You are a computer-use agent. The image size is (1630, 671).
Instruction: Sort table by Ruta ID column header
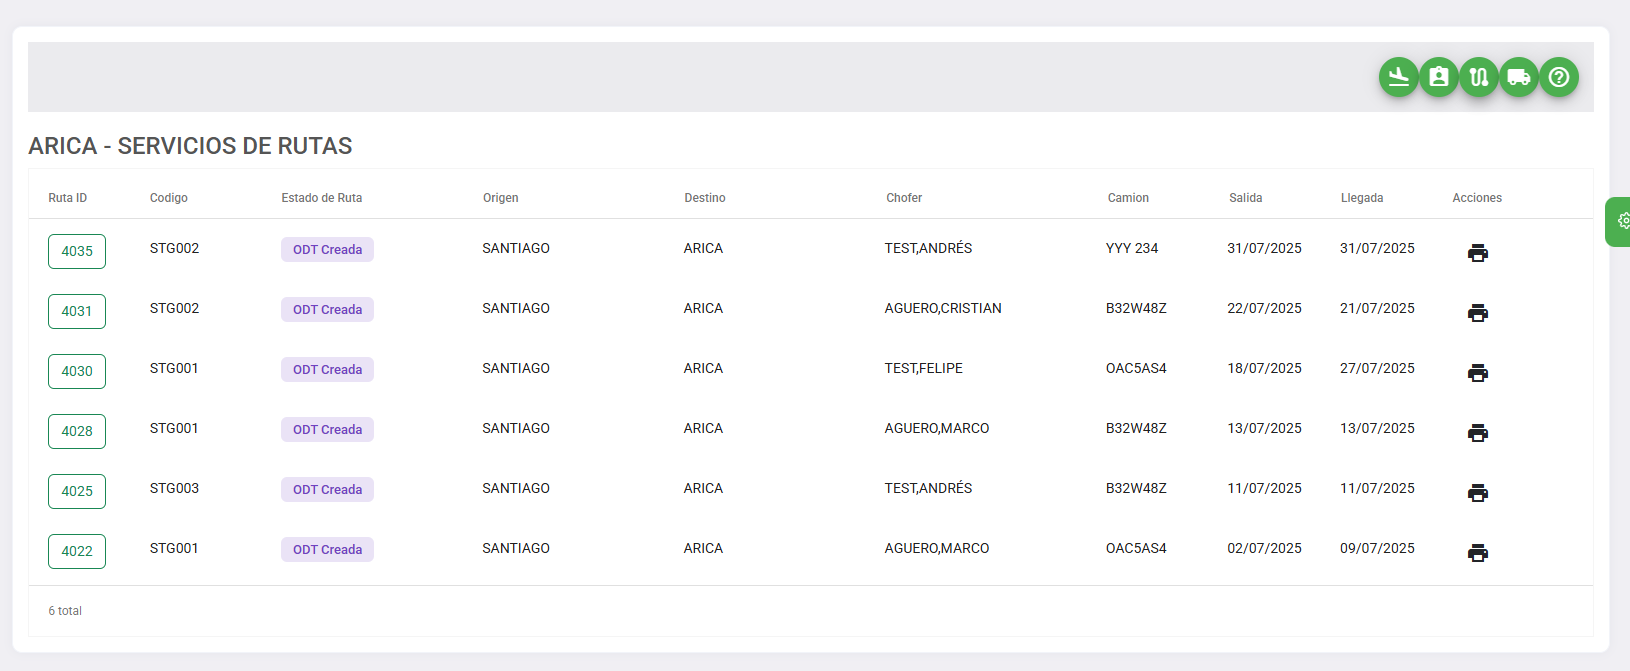pyautogui.click(x=68, y=198)
